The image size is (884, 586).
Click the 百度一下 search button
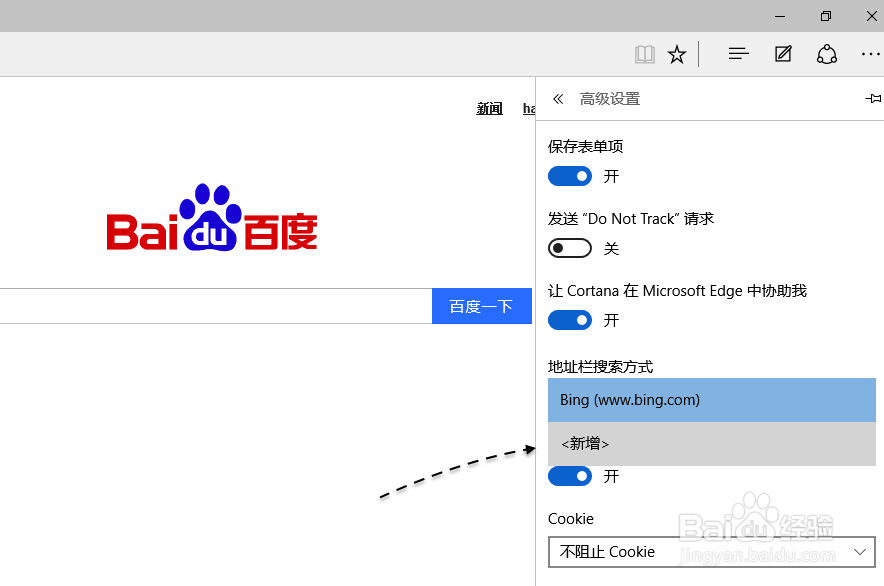coord(481,306)
